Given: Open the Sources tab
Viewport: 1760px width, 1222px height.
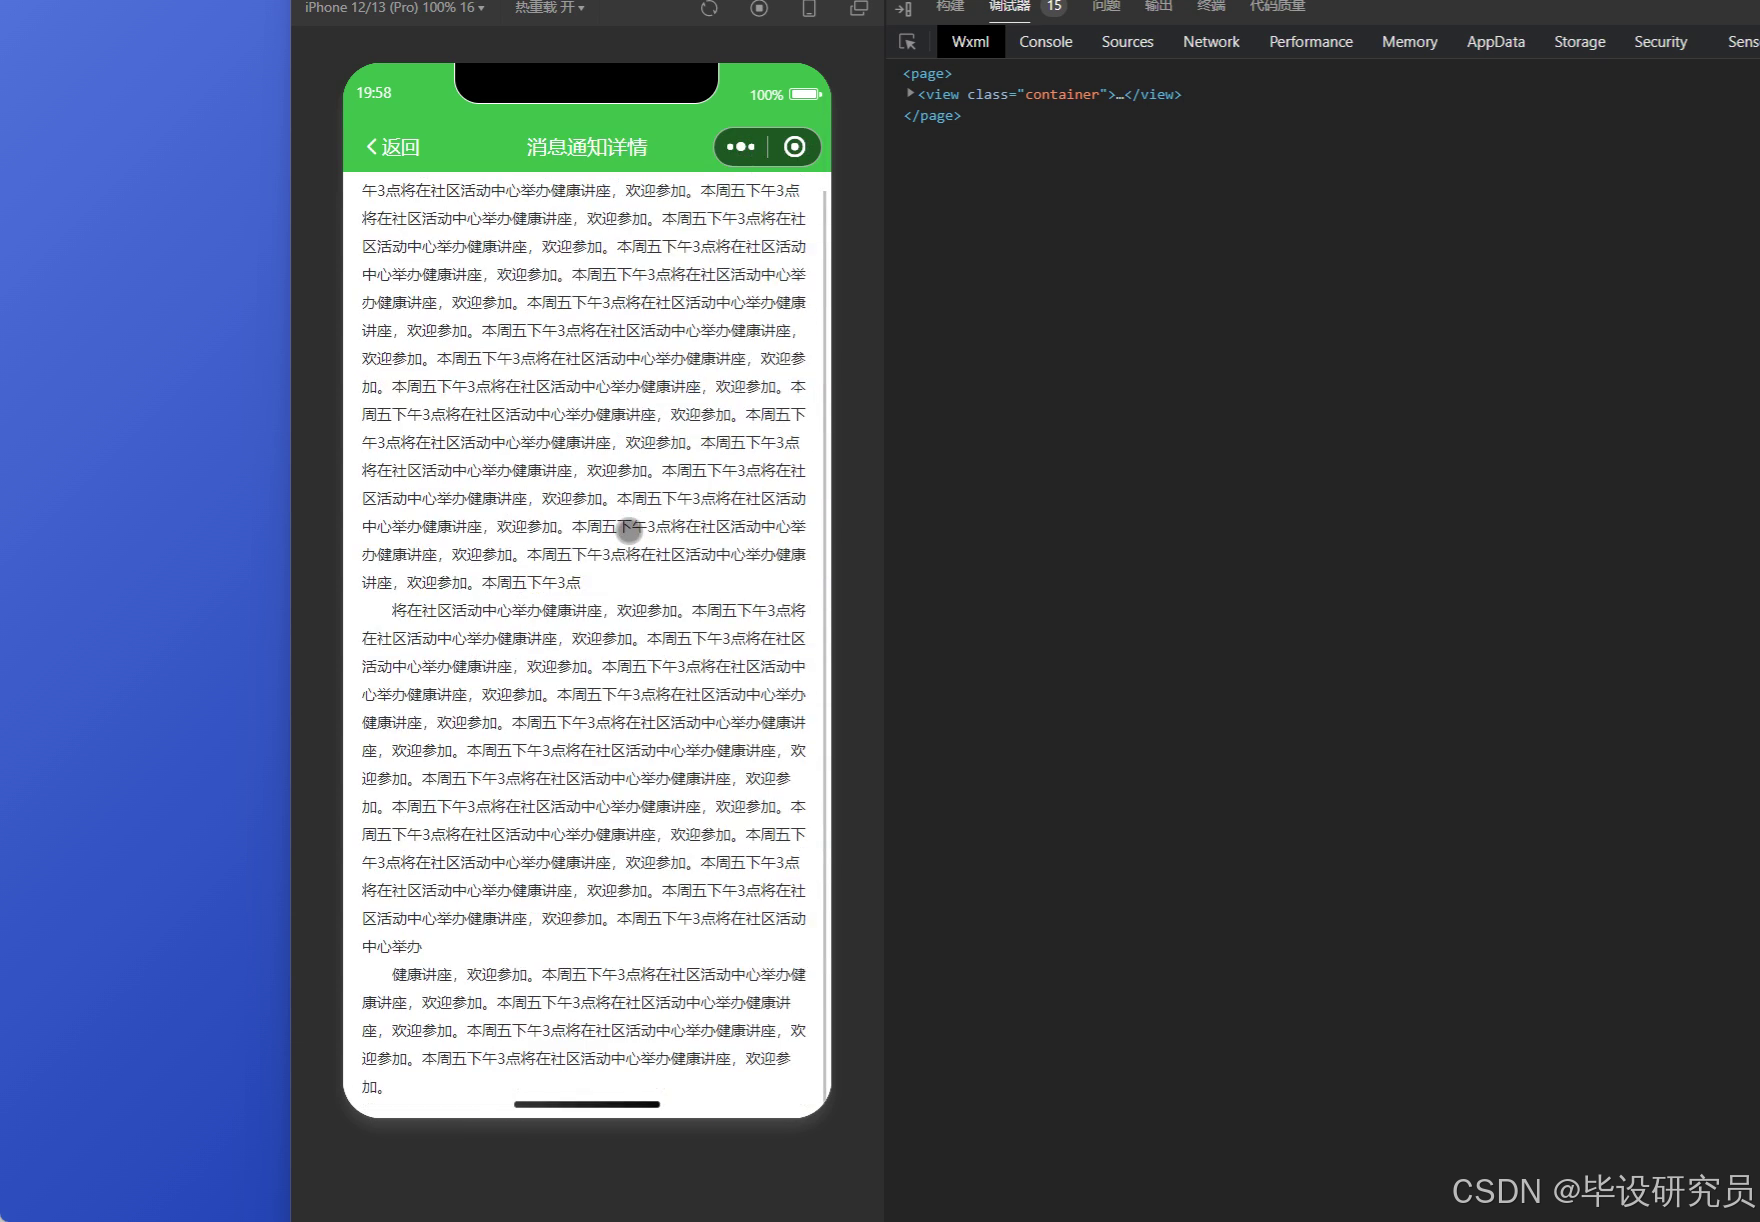Looking at the screenshot, I should tap(1127, 42).
